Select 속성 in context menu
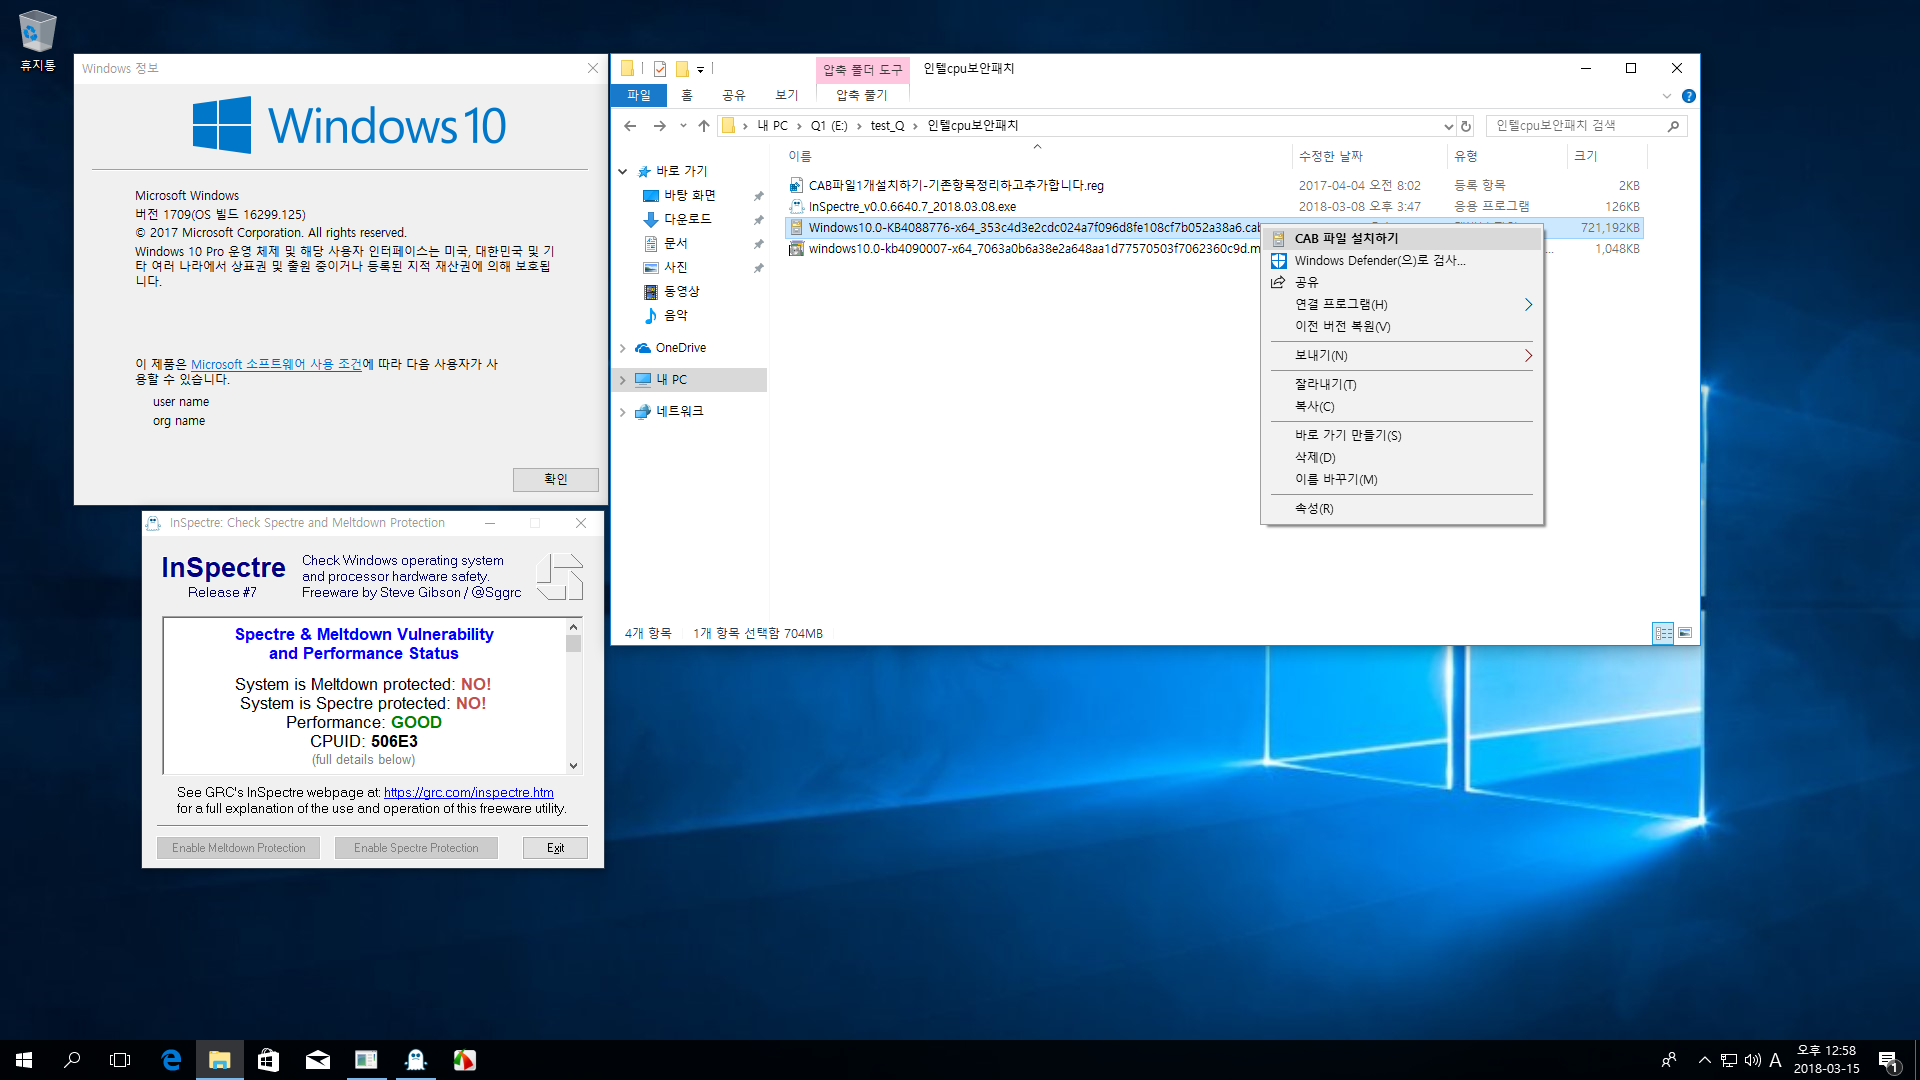The height and width of the screenshot is (1080, 1920). coord(1402,508)
